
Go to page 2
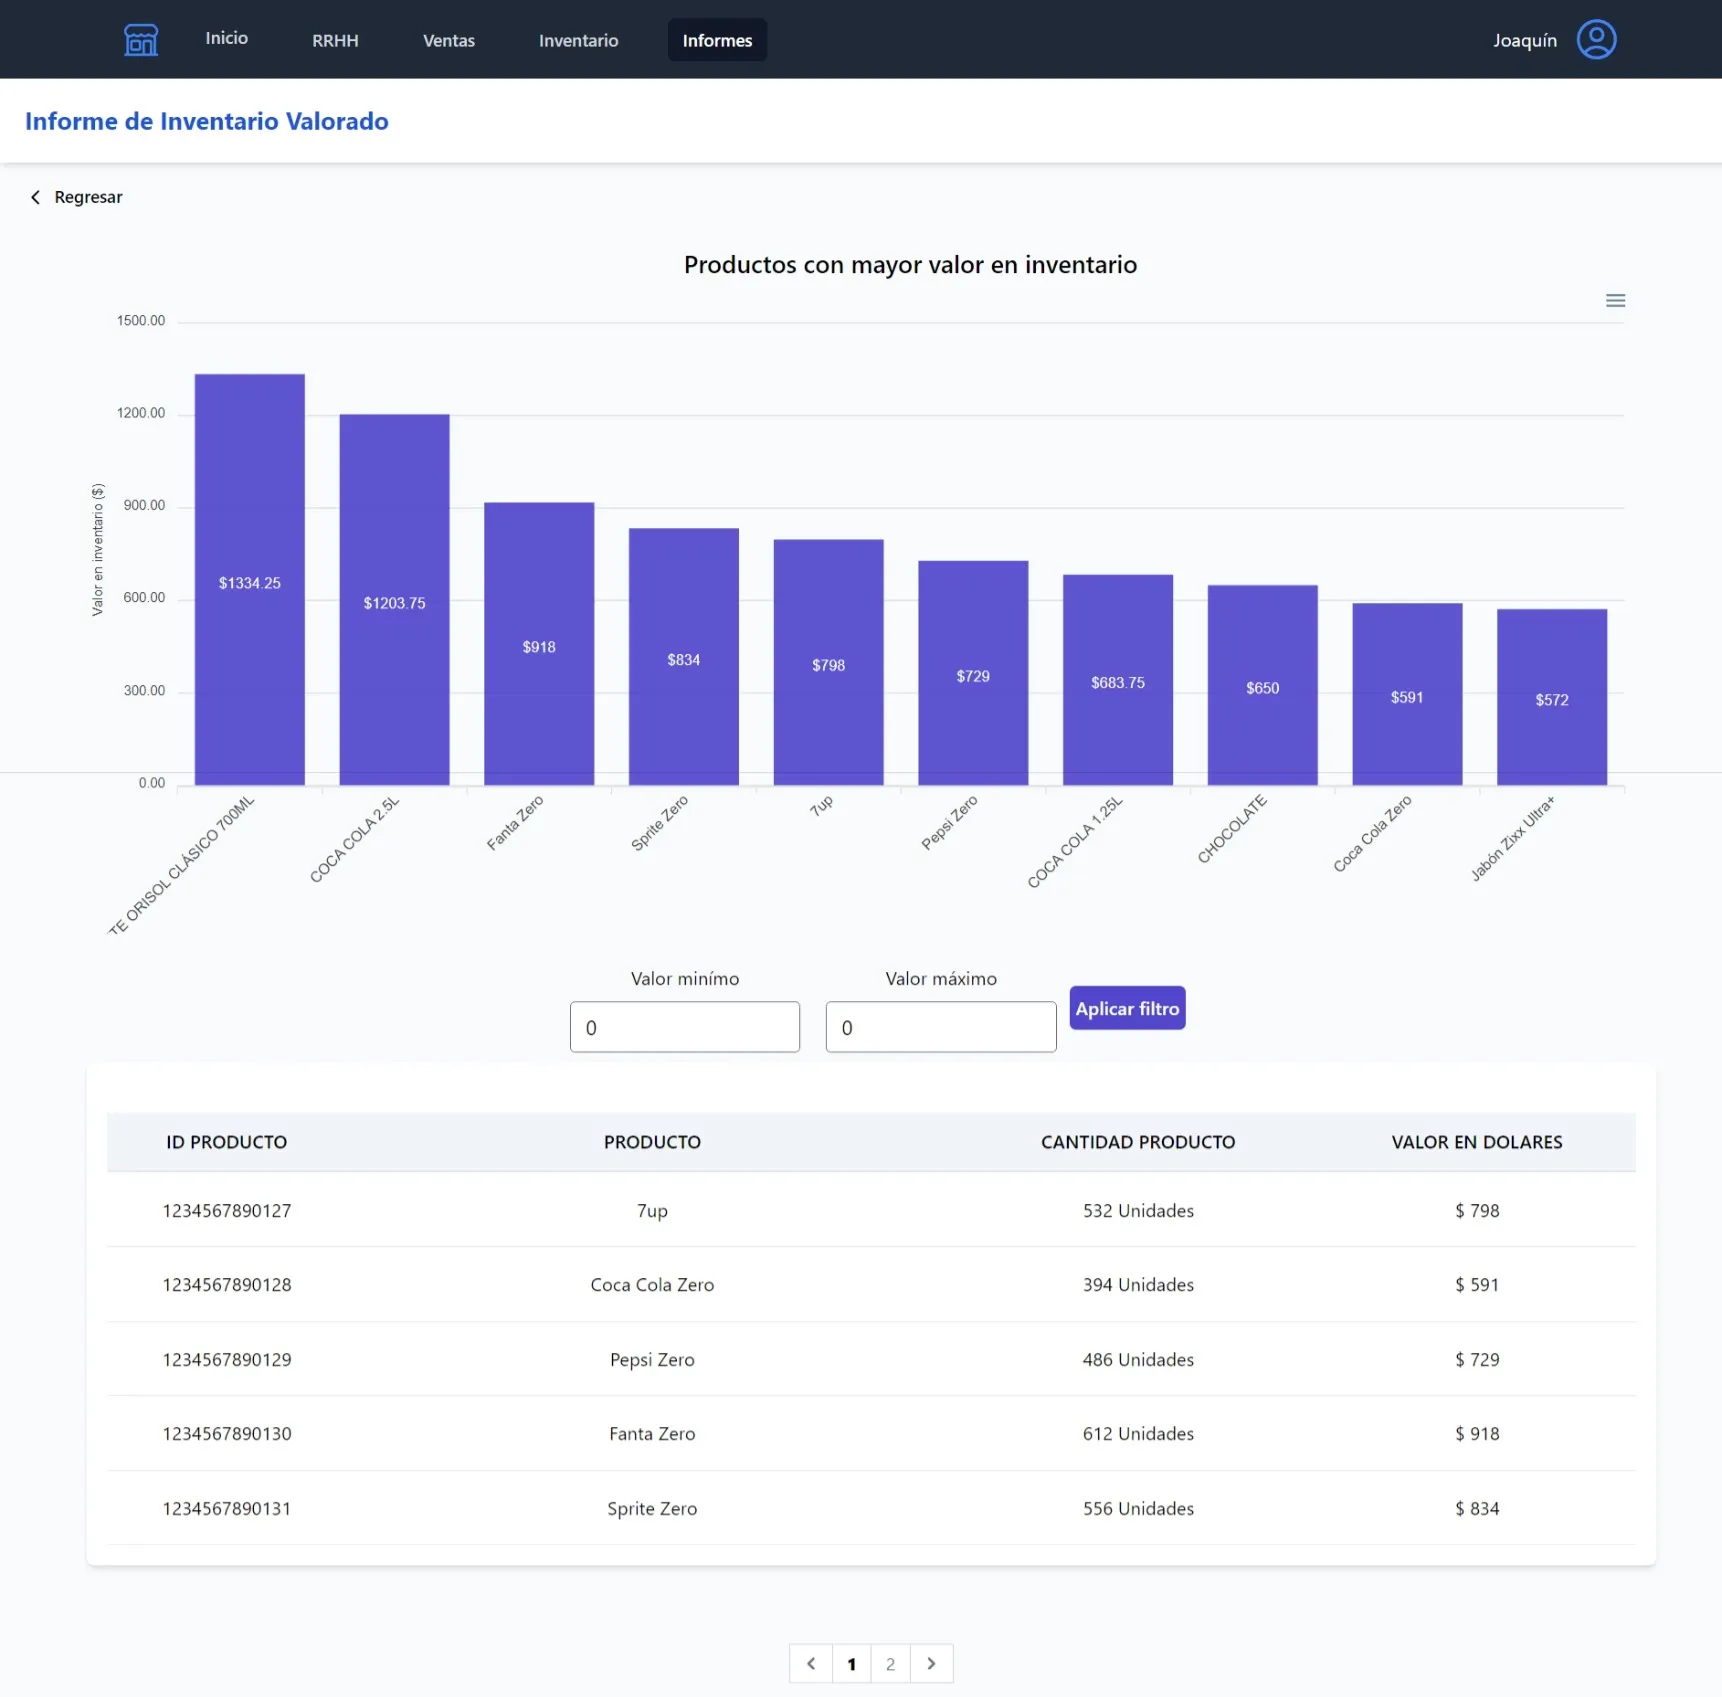click(890, 1663)
